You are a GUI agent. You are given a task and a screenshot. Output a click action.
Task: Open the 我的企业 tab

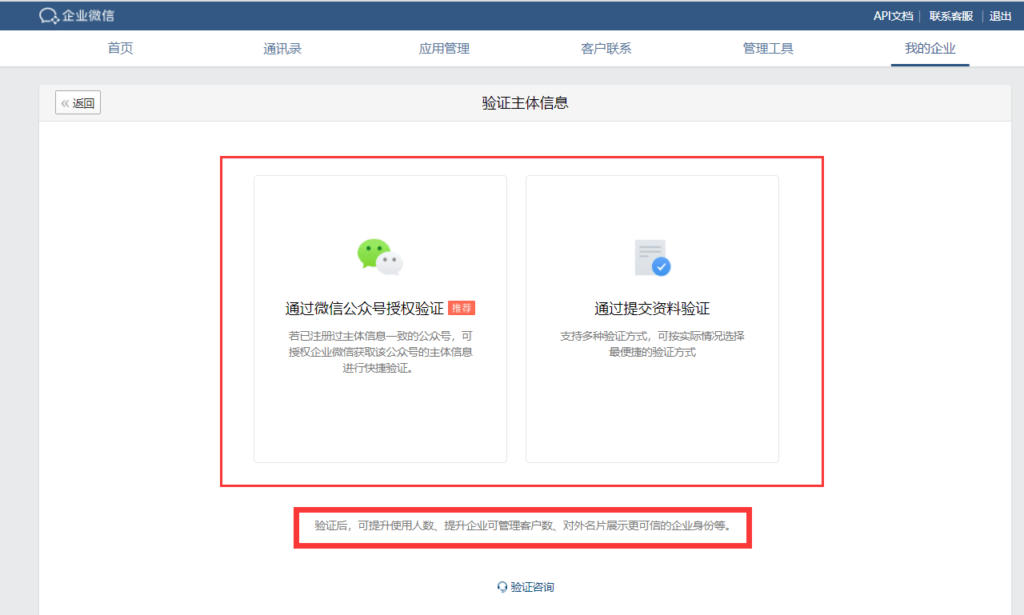point(930,48)
